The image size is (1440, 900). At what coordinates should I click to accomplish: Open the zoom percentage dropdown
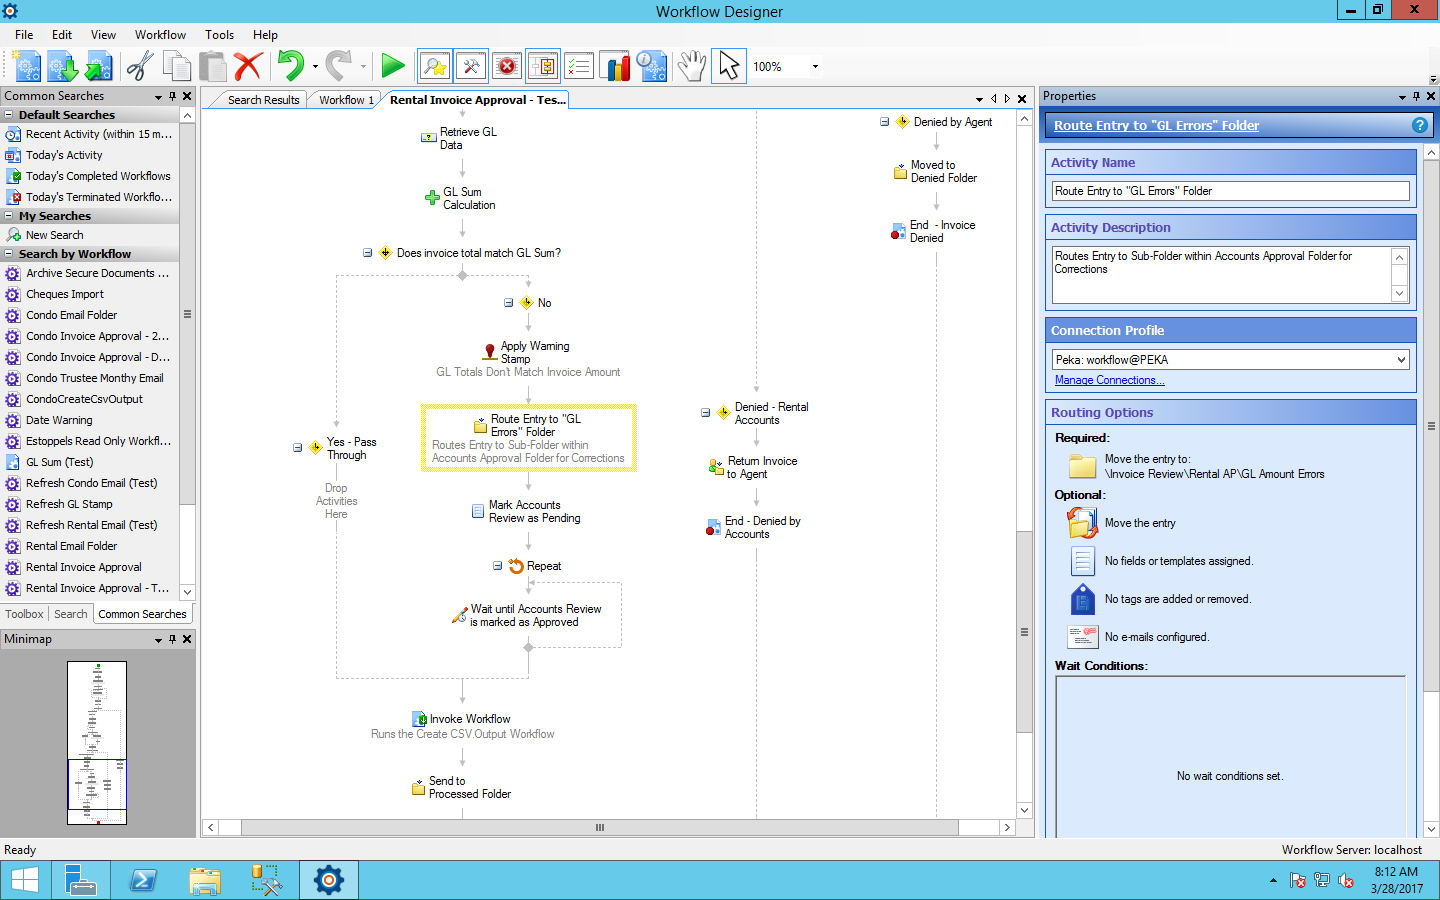815,67
